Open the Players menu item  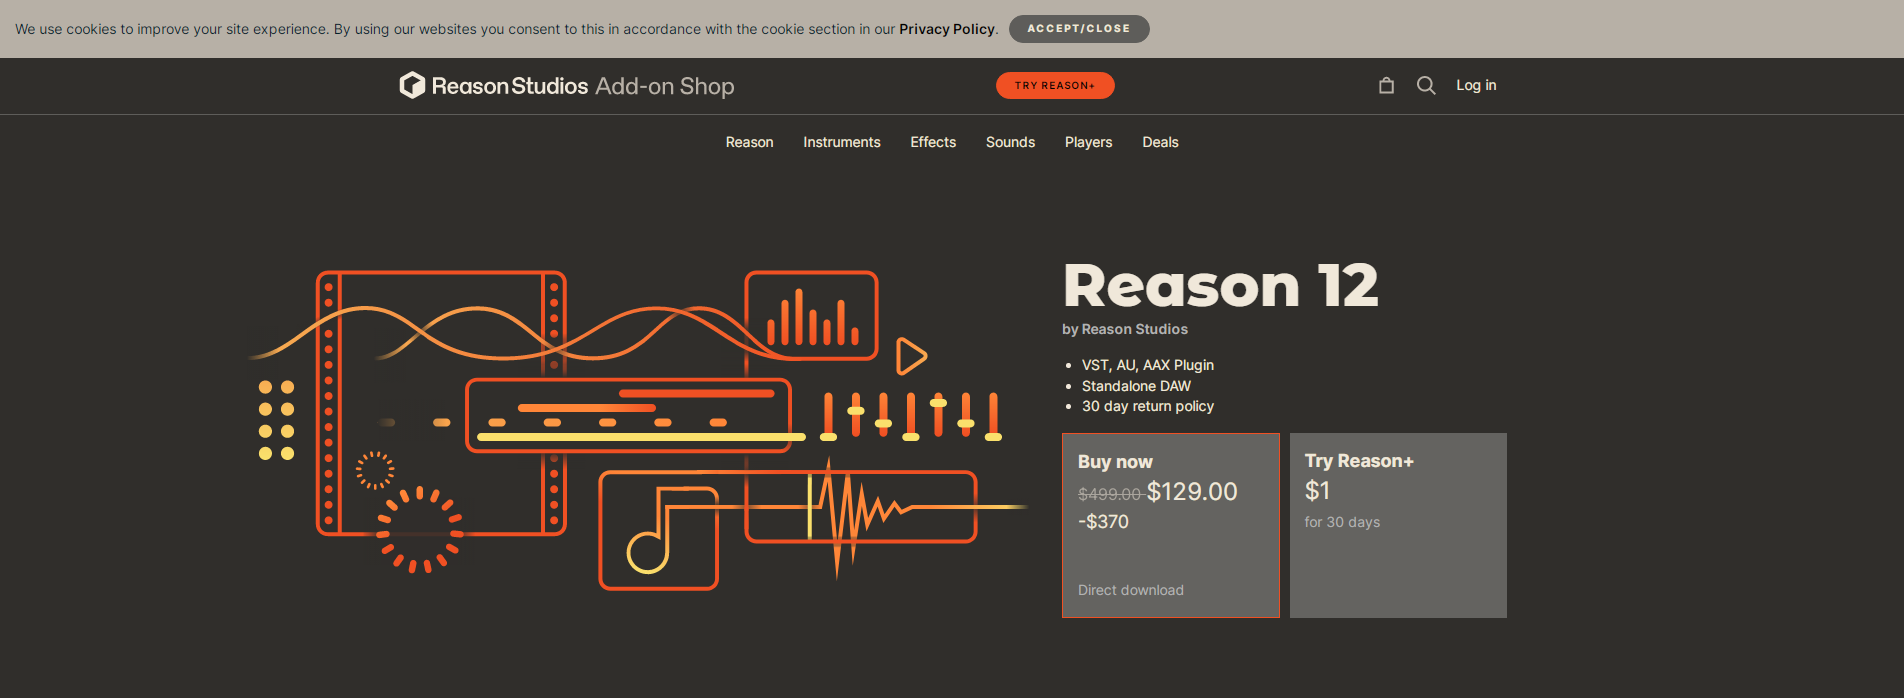point(1088,142)
